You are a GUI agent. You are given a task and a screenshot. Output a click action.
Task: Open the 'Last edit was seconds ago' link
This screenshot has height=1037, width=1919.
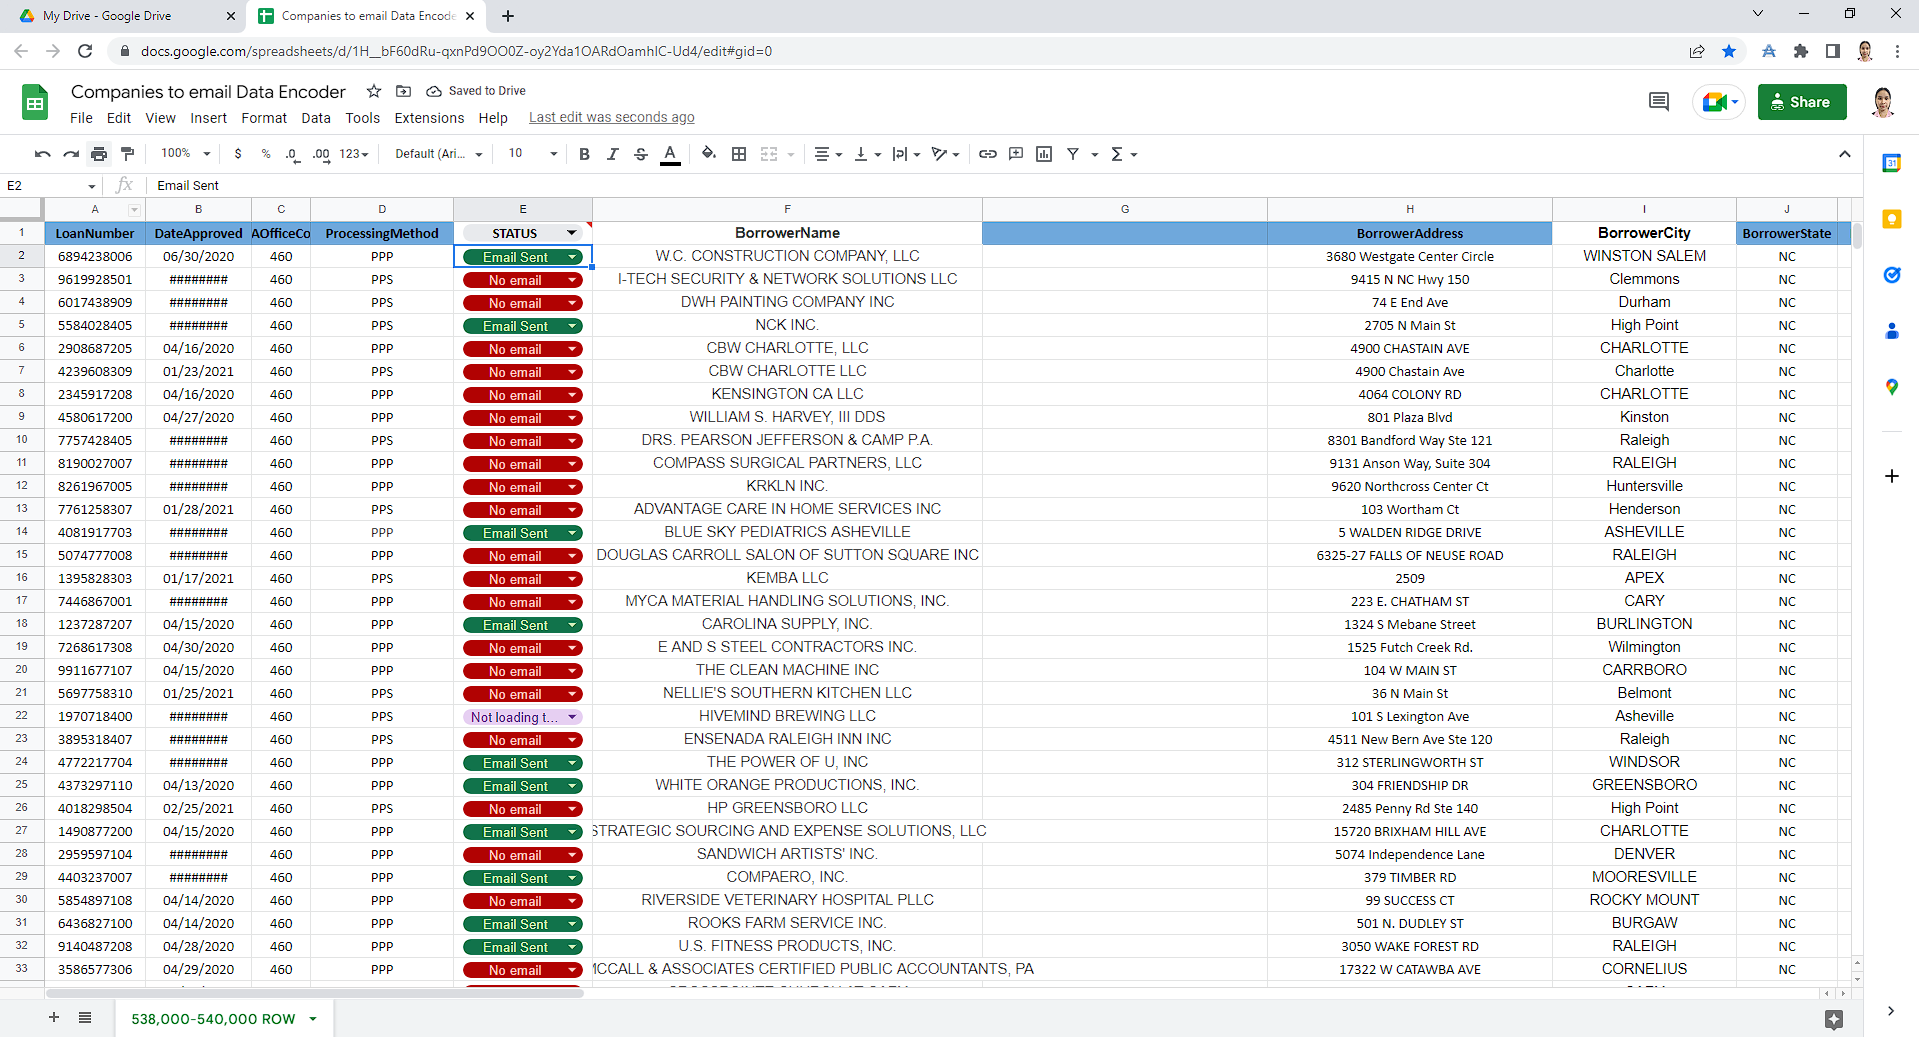tap(612, 118)
